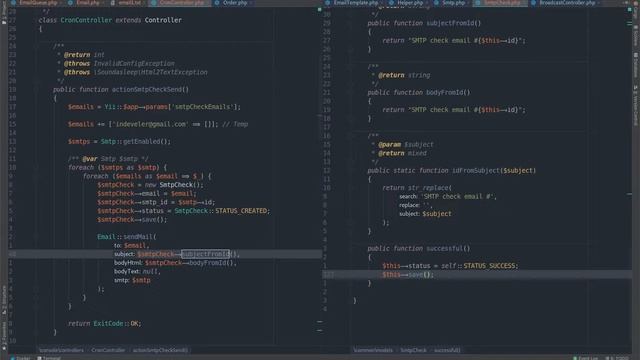640x360 pixels.
Task: Open the Event Log panel
Action: [x=587, y=358]
